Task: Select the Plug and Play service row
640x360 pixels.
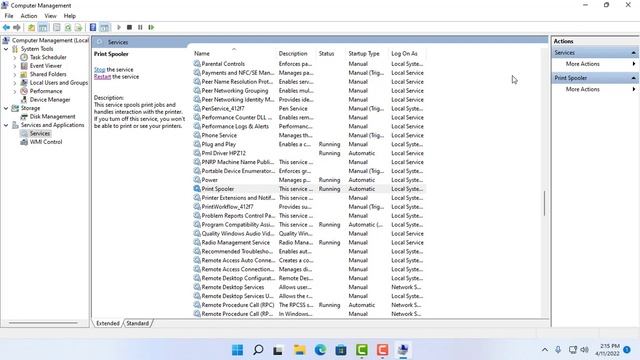Action: 309,144
